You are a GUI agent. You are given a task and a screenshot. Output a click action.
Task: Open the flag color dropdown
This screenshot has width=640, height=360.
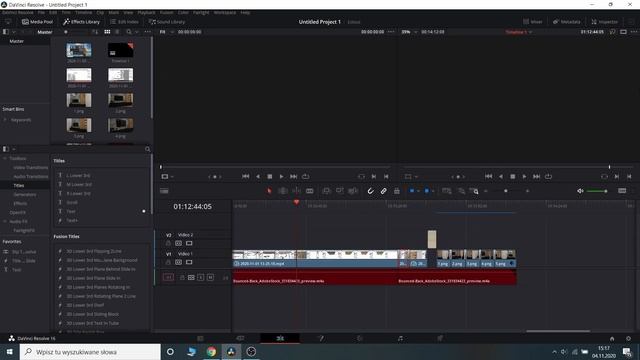[418, 191]
